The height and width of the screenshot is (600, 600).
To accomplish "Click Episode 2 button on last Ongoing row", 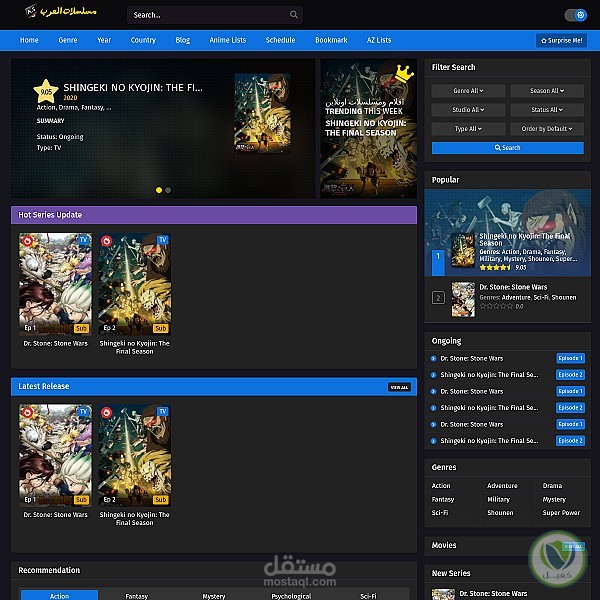I will tap(570, 441).
